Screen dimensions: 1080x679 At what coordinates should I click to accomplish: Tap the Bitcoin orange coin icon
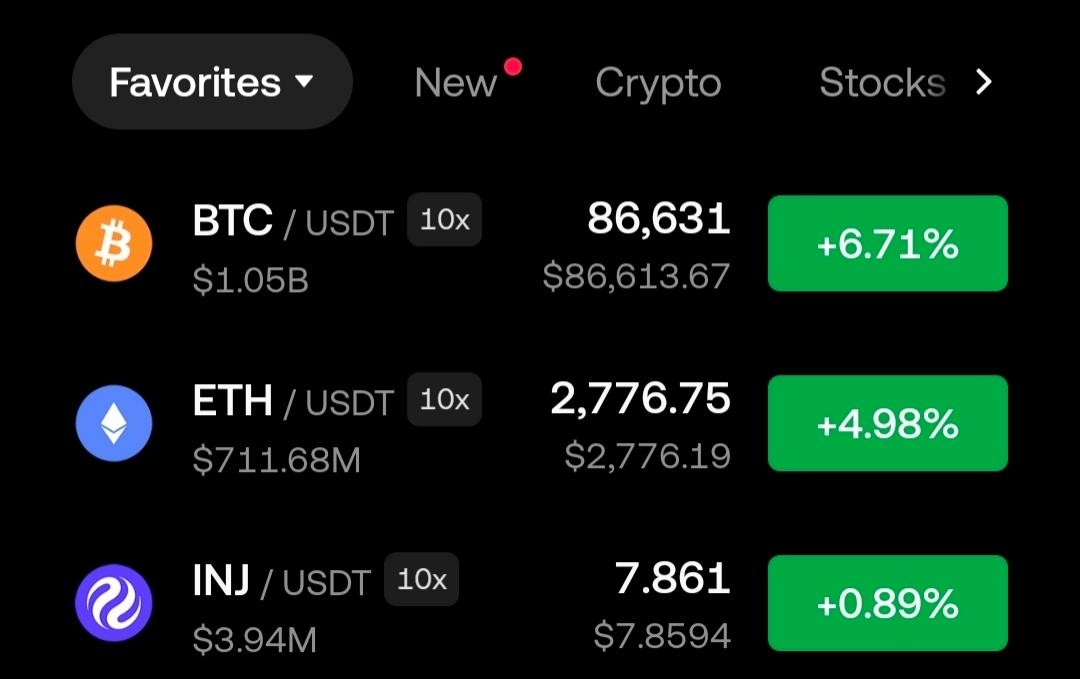[114, 243]
